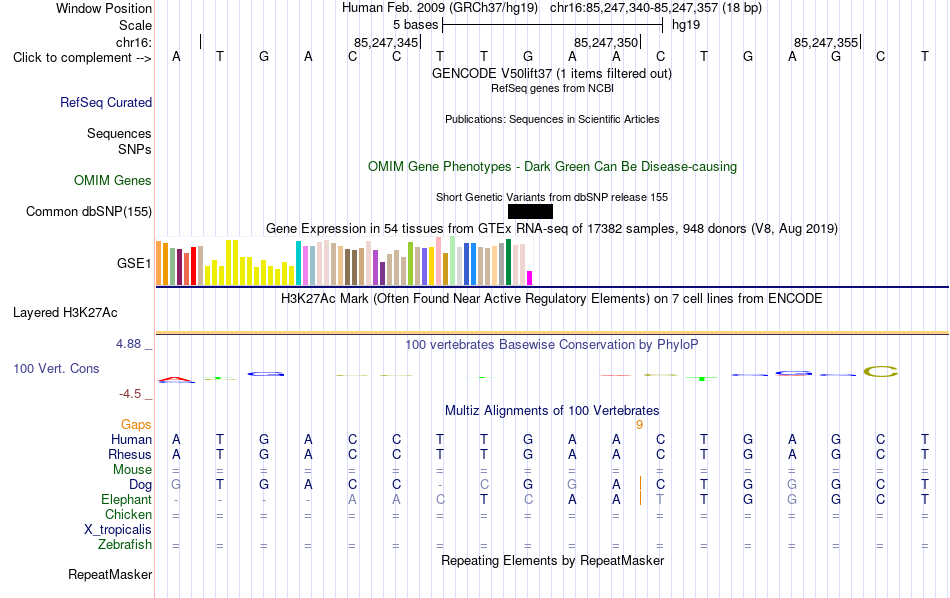Click the 'Click to complement -->' label

coord(82,58)
